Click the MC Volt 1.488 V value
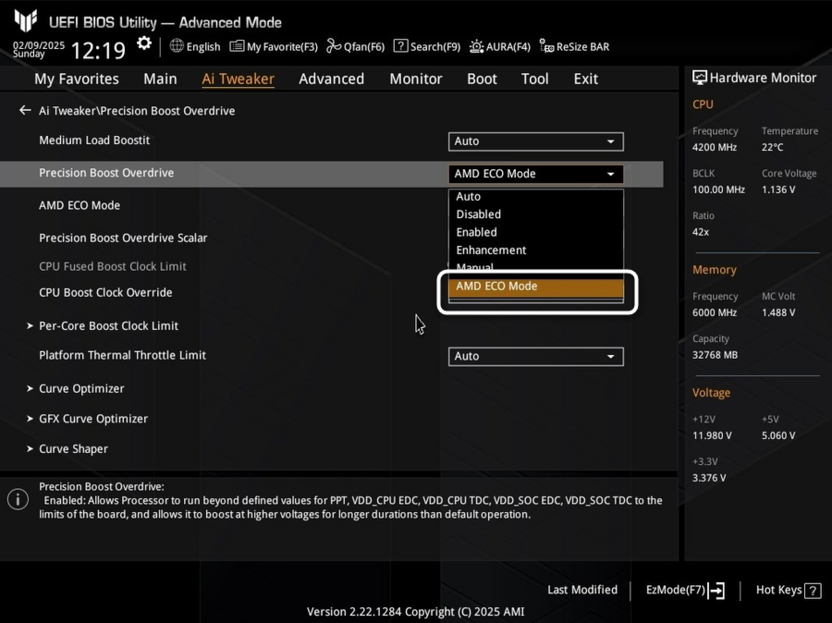 coord(778,313)
